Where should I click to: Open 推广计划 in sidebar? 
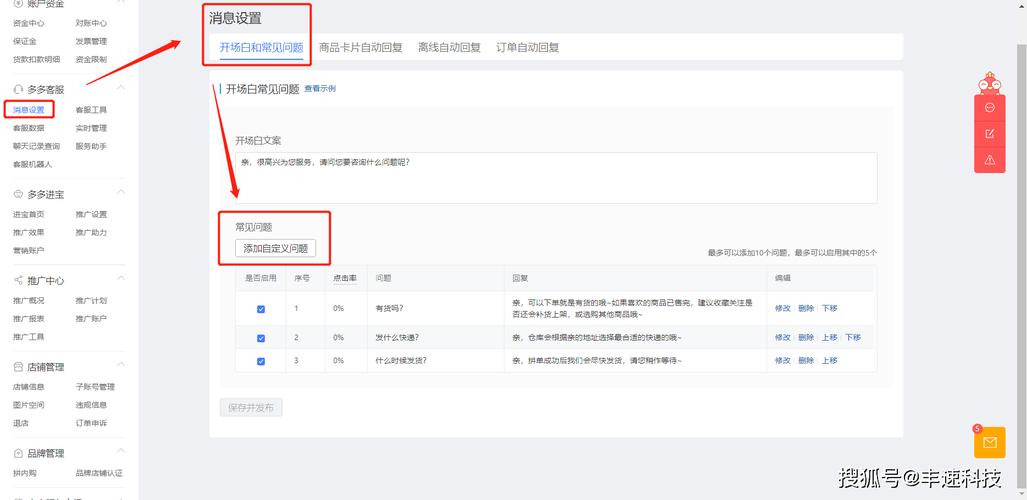pos(91,301)
